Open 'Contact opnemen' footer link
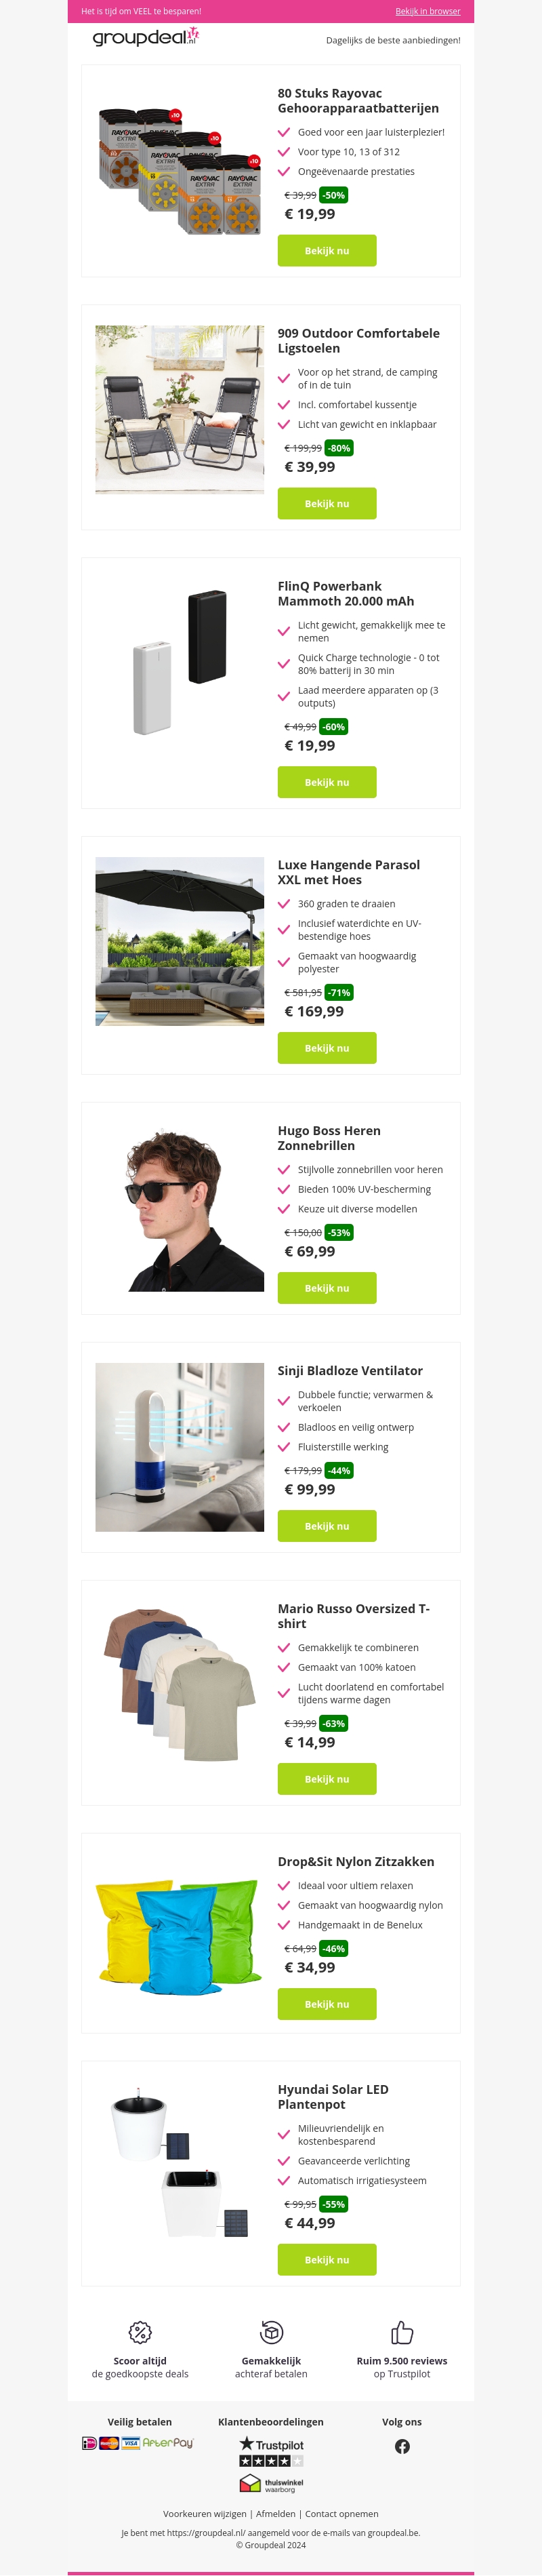 pyautogui.click(x=342, y=2513)
